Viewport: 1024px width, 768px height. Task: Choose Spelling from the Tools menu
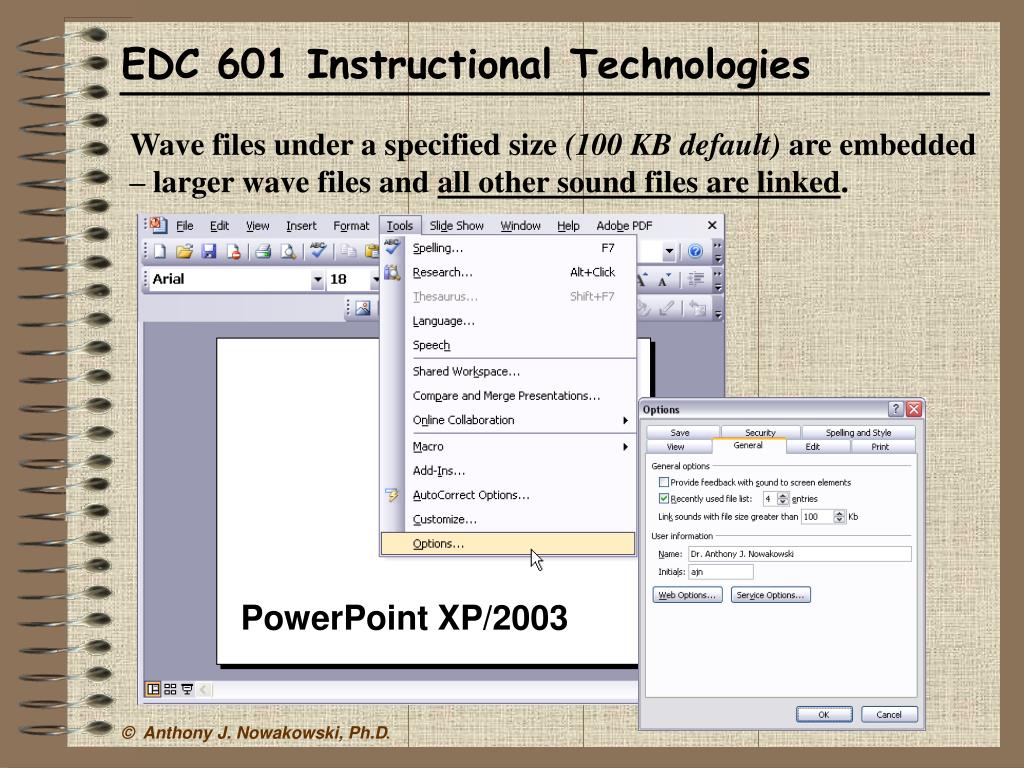click(507, 248)
